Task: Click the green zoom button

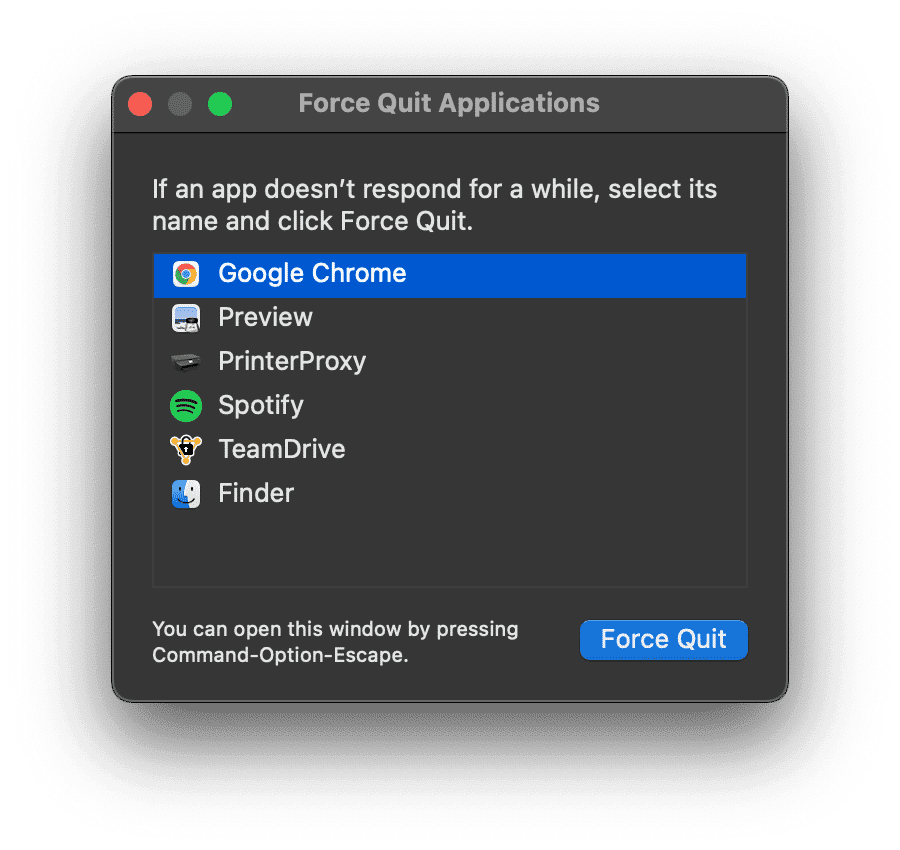Action: tap(220, 103)
